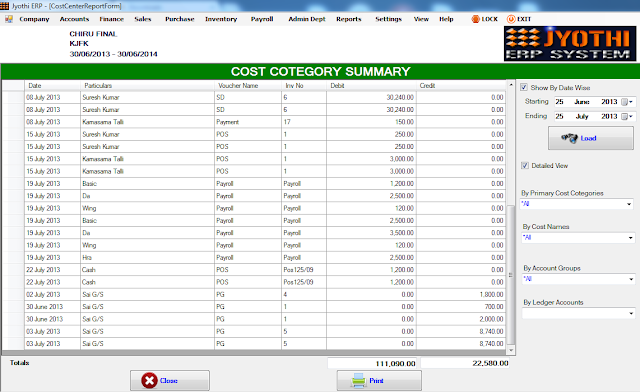Click the LOCK menu item
Image resolution: width=640 pixels, height=392 pixels.
pos(485,19)
